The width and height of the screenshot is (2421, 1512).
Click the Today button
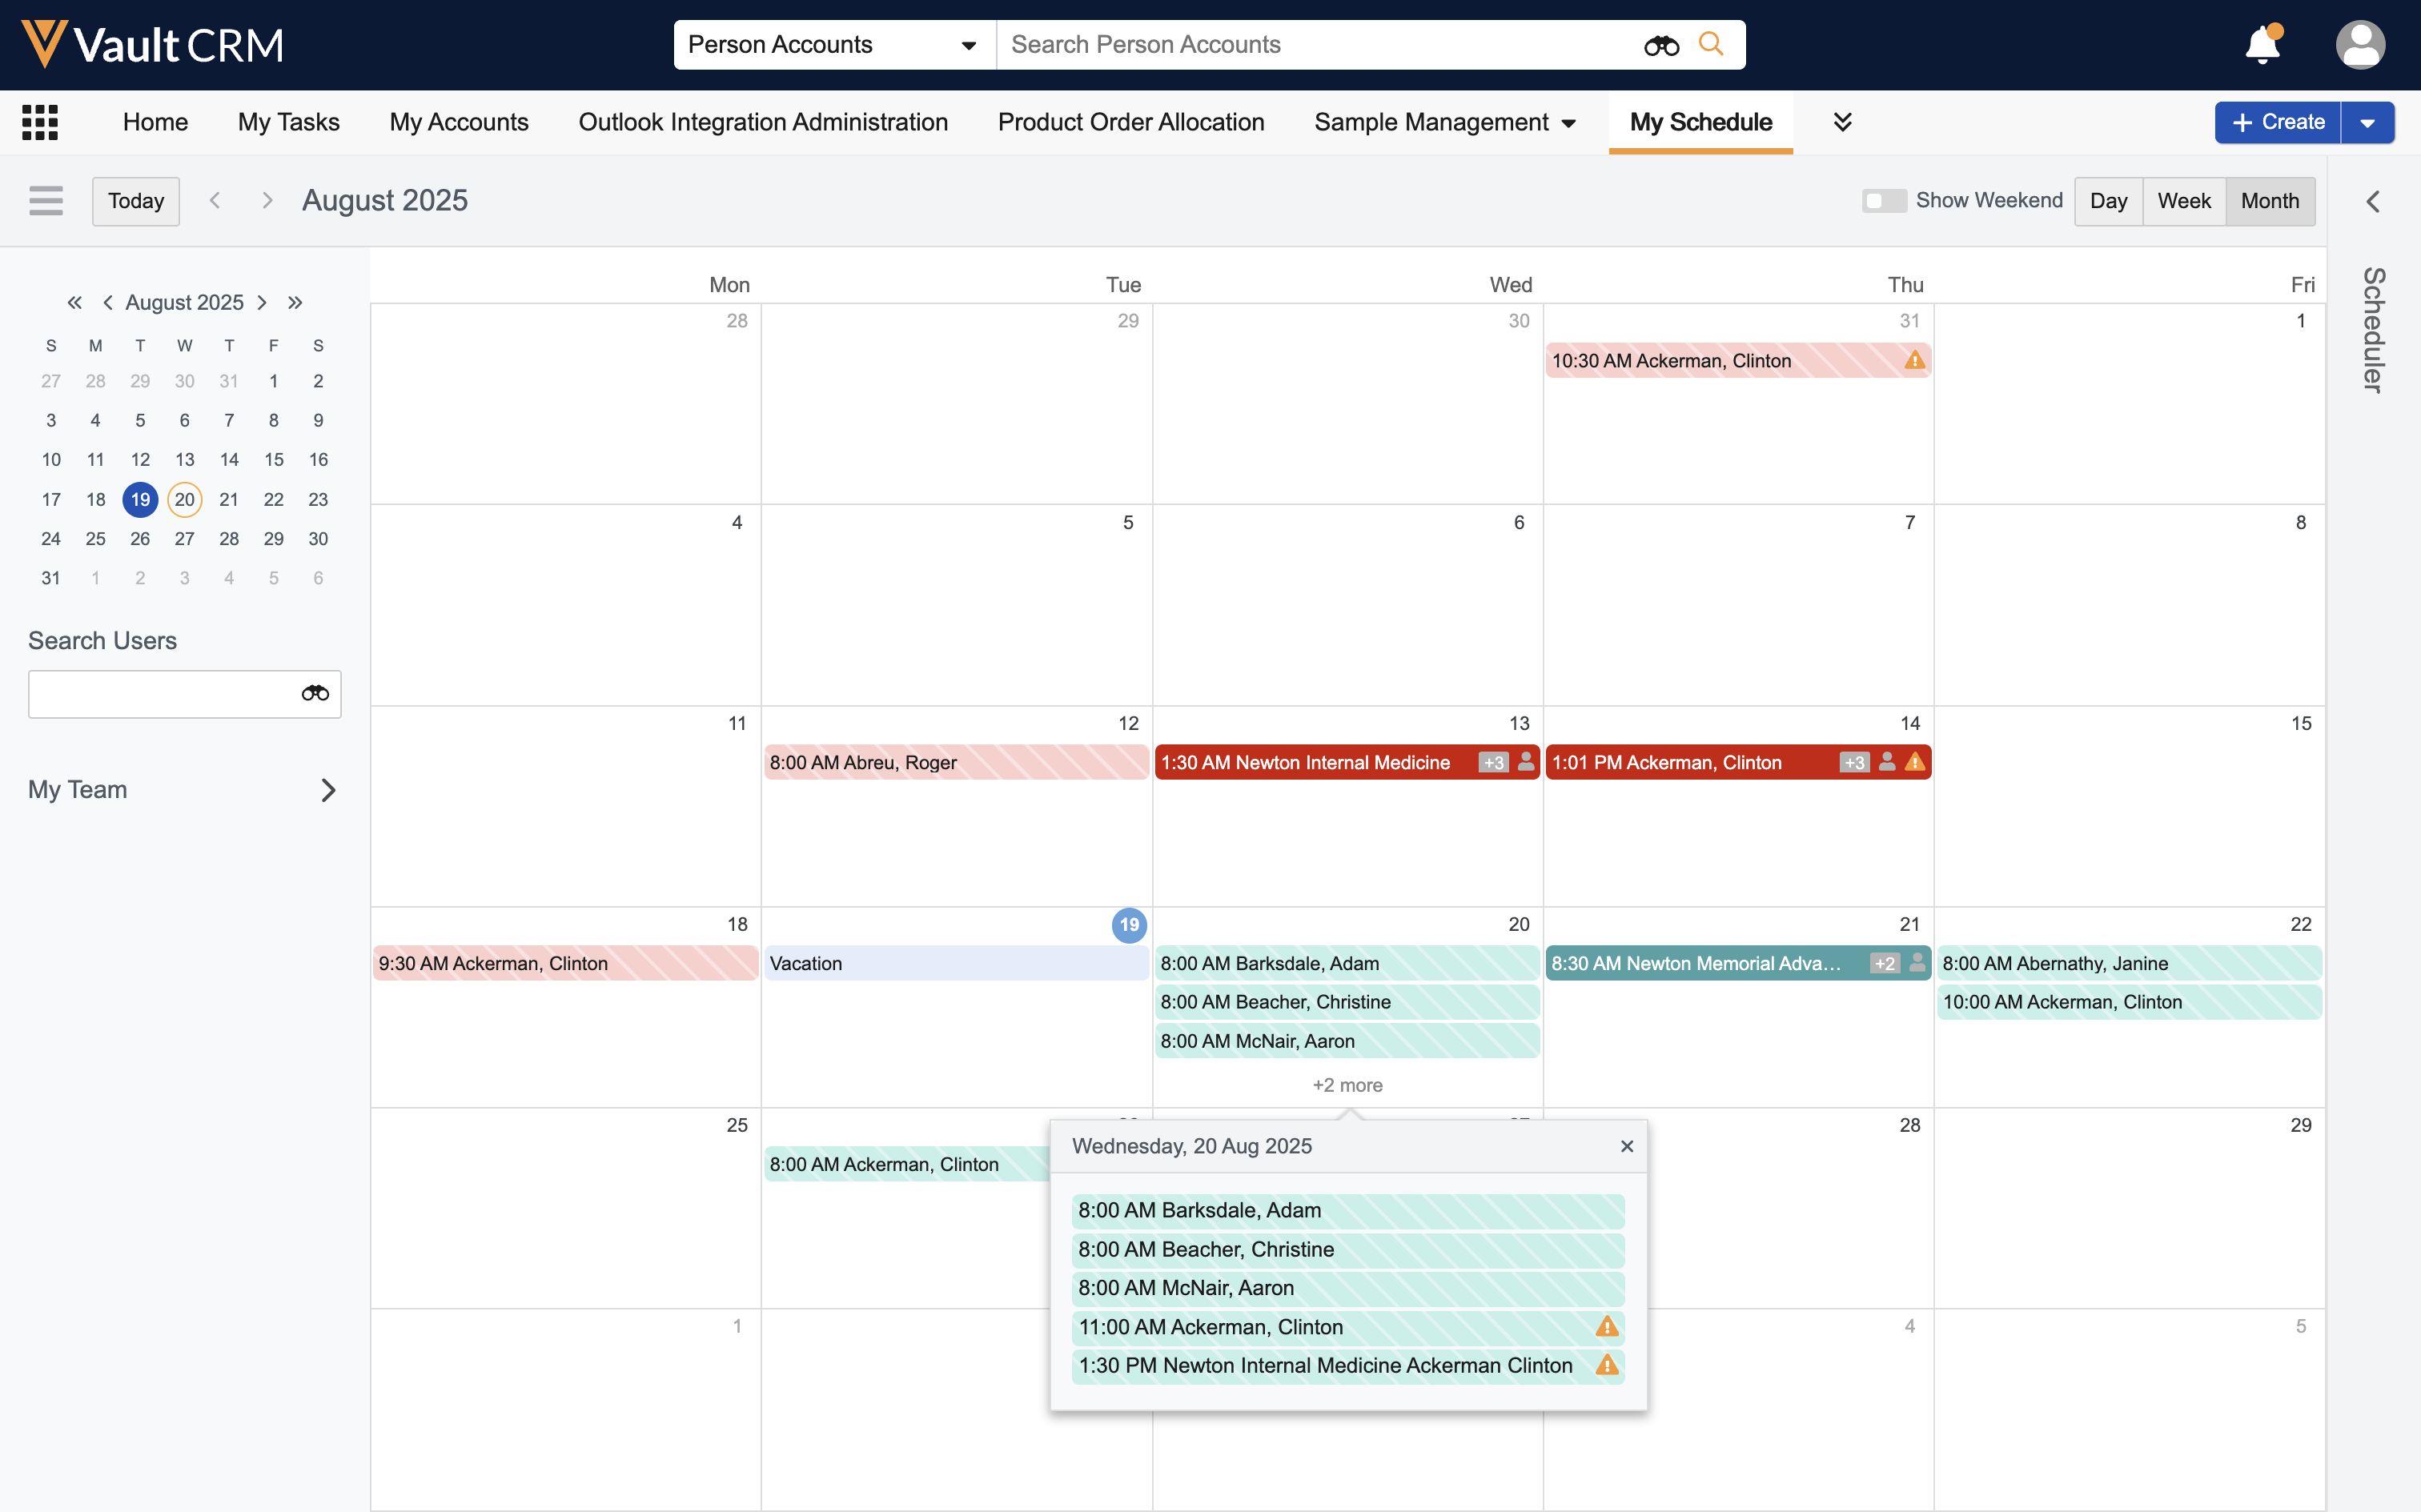[x=136, y=201]
